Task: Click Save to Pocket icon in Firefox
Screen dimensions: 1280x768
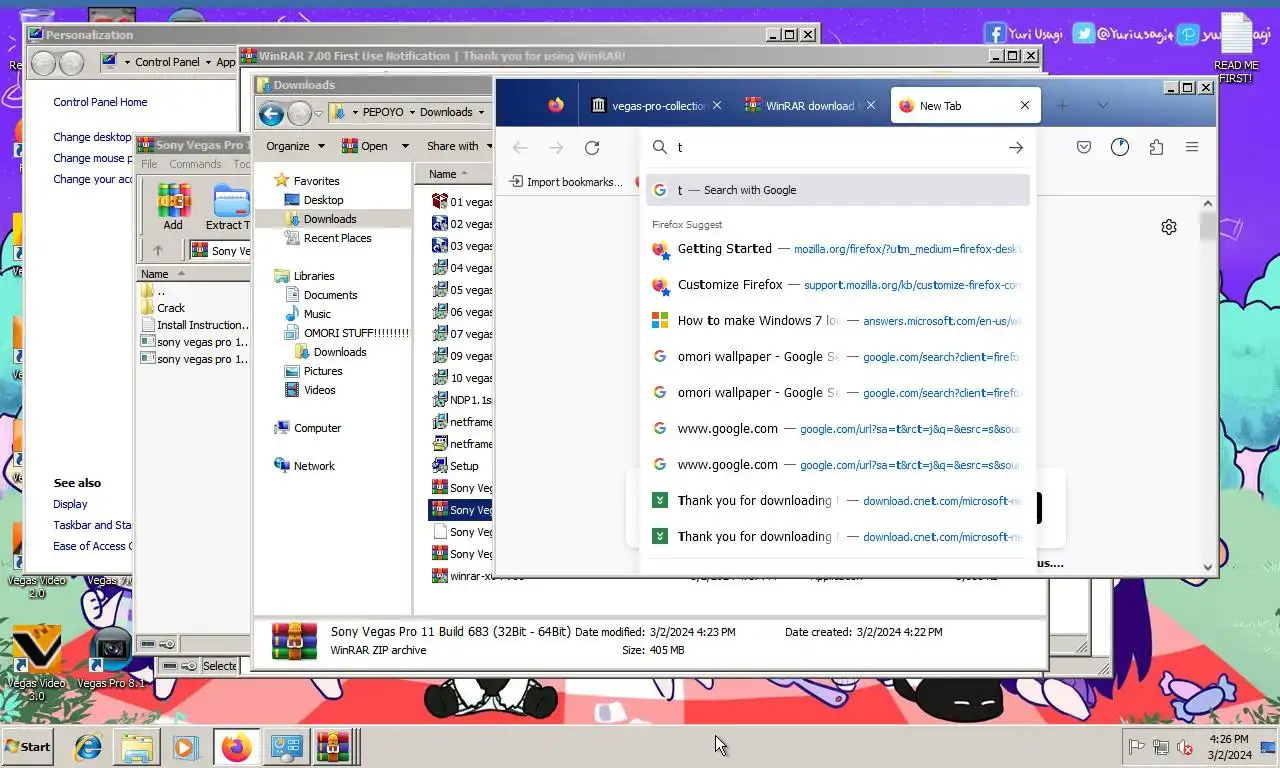Action: coord(1084,147)
